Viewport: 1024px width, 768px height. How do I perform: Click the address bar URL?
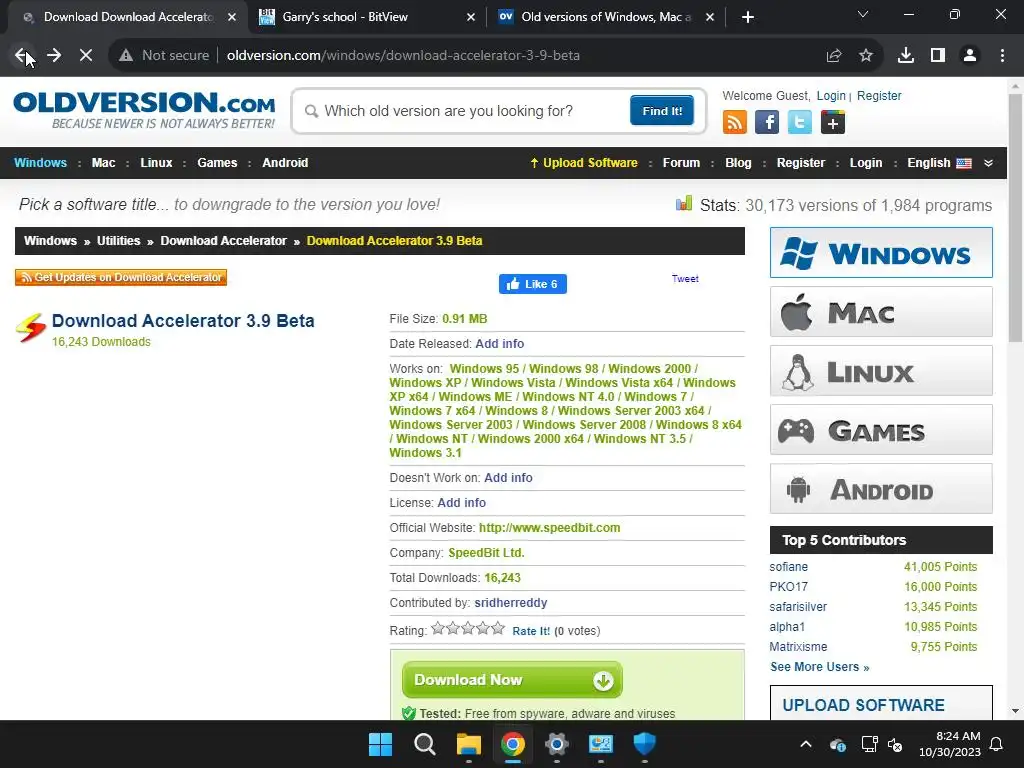pos(403,56)
